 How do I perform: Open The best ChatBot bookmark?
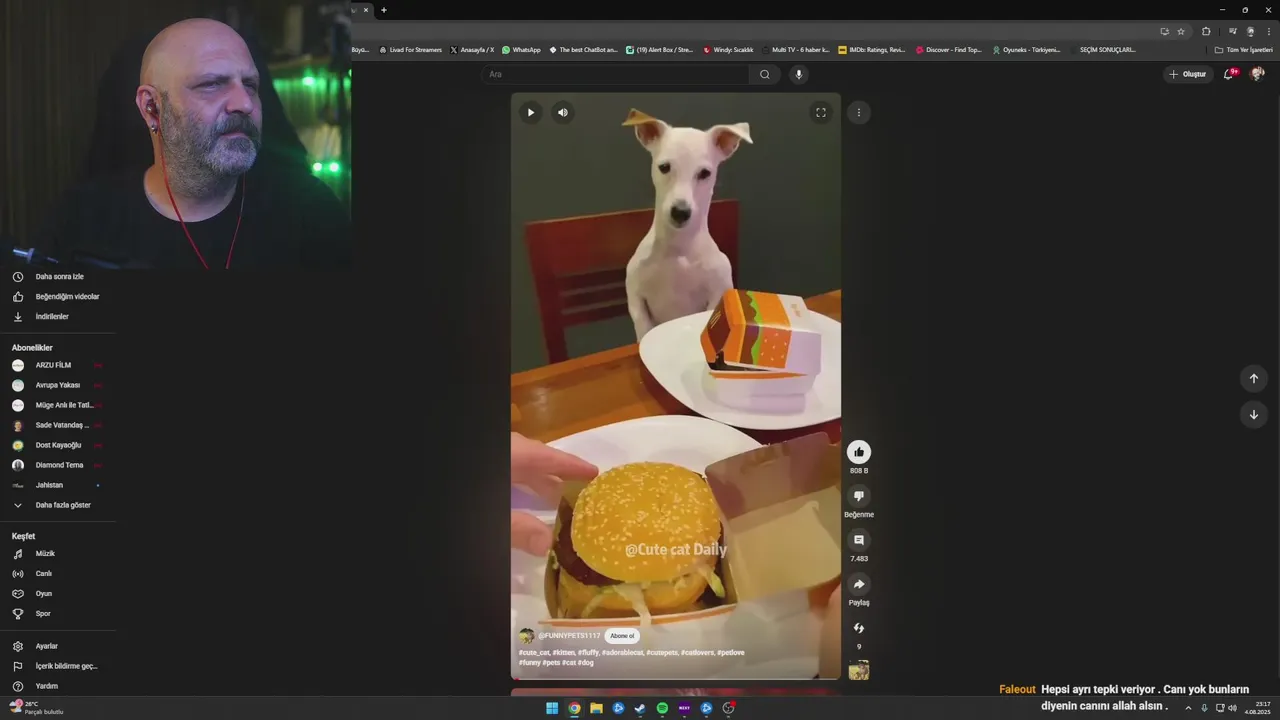583,49
